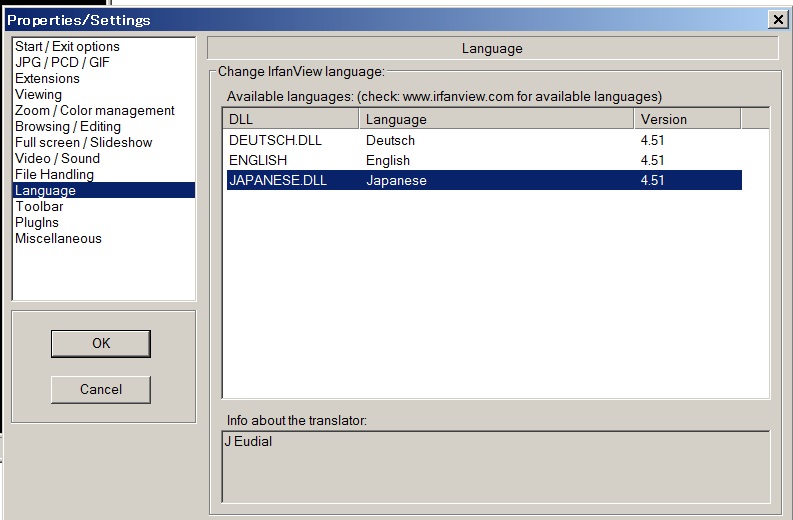
Task: Open the Toolbar settings category
Action: [39, 207]
